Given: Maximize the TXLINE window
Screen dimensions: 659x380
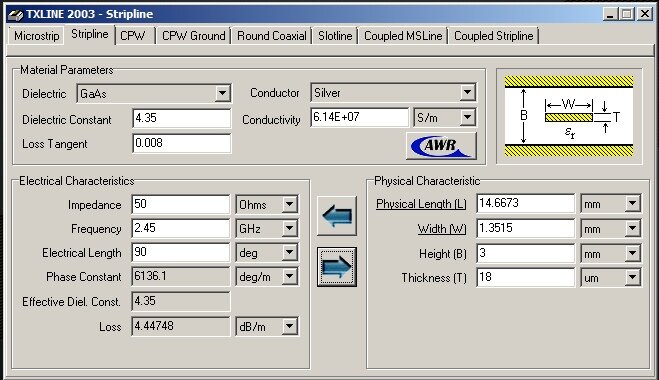Looking at the screenshot, I should (626, 14).
